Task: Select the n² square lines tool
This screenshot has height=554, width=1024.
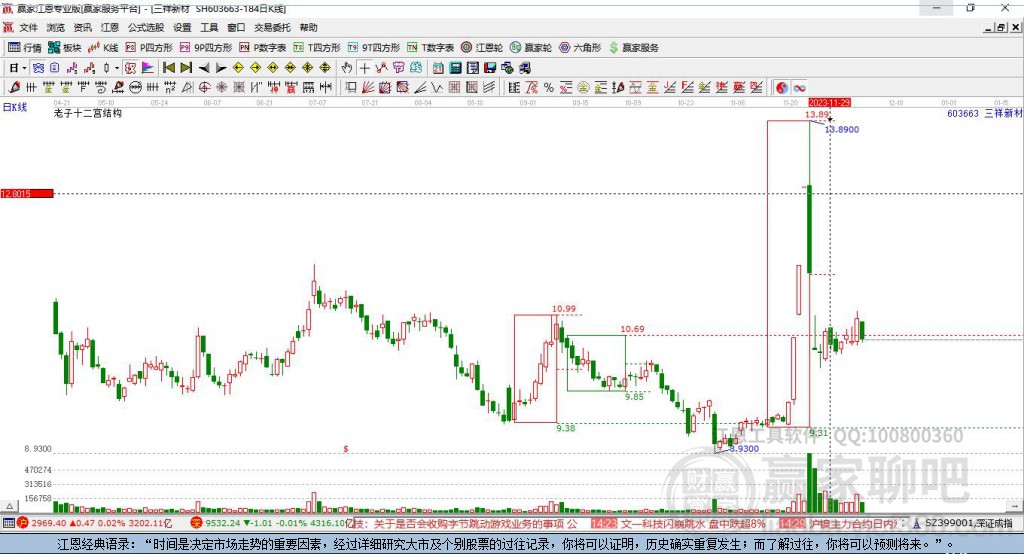Action: [x=170, y=88]
